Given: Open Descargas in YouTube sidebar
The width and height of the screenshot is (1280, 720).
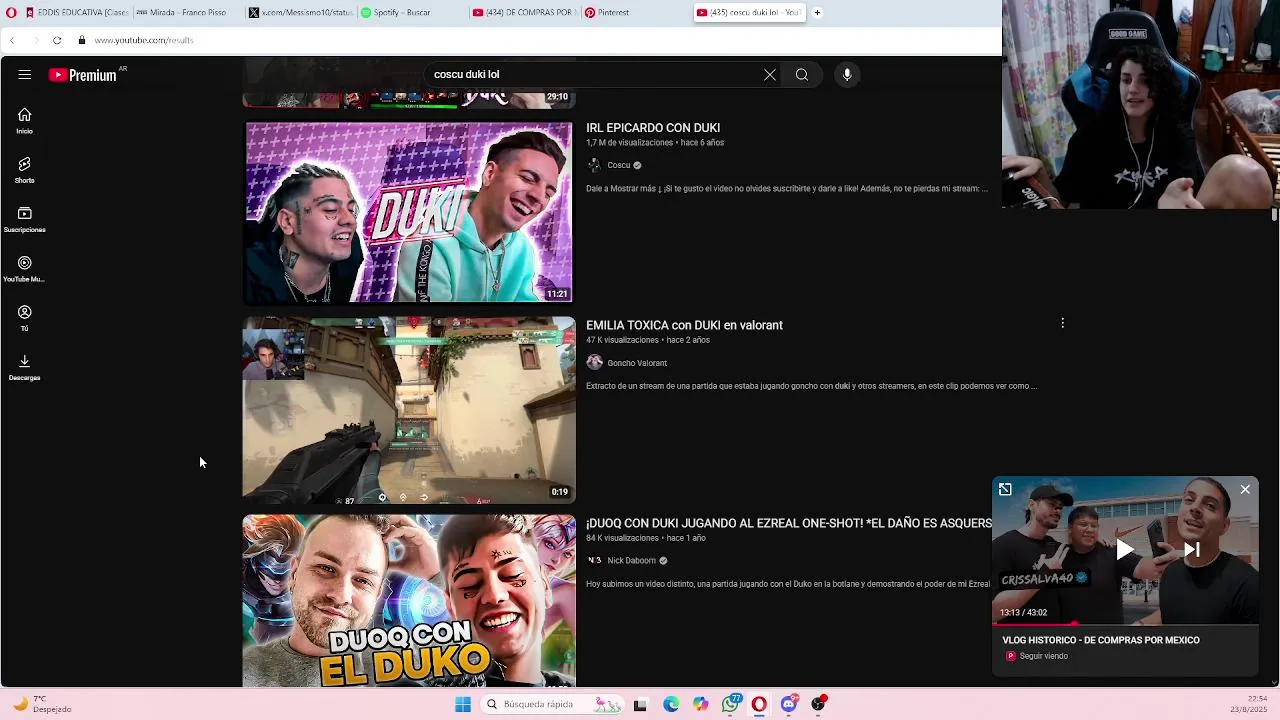Looking at the screenshot, I should (x=25, y=367).
